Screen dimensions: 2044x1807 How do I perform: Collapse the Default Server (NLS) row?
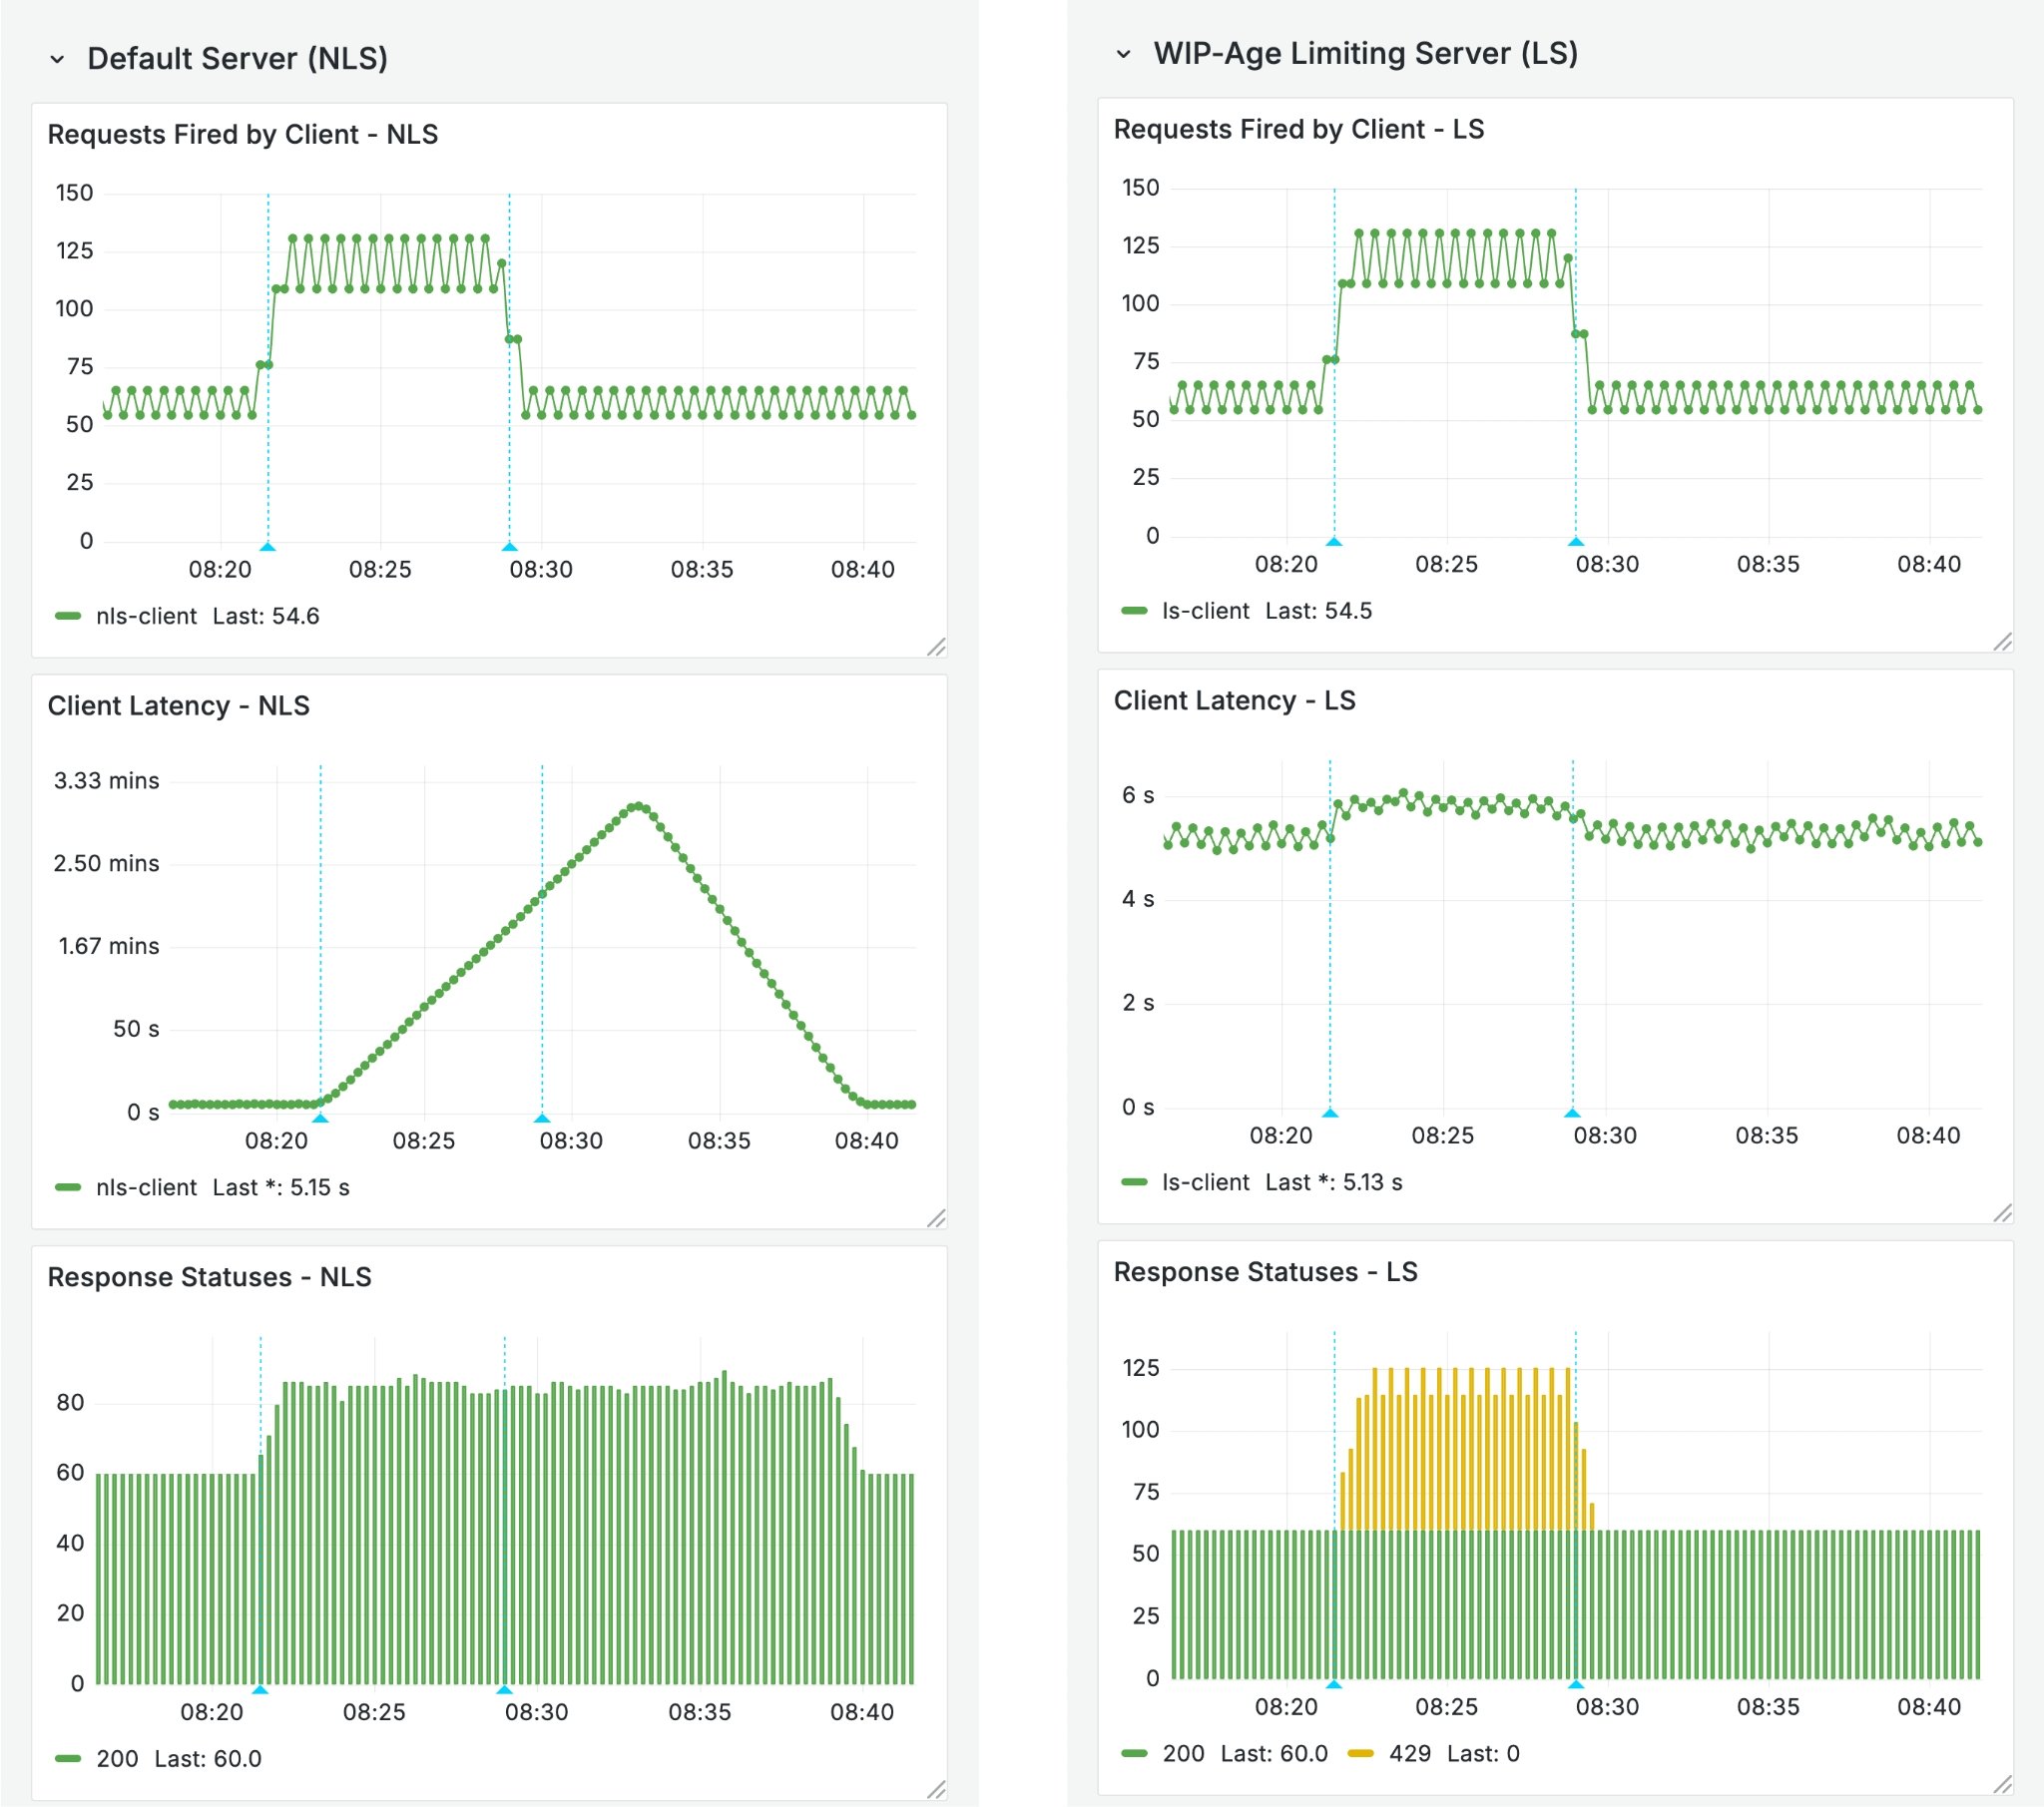pyautogui.click(x=57, y=59)
